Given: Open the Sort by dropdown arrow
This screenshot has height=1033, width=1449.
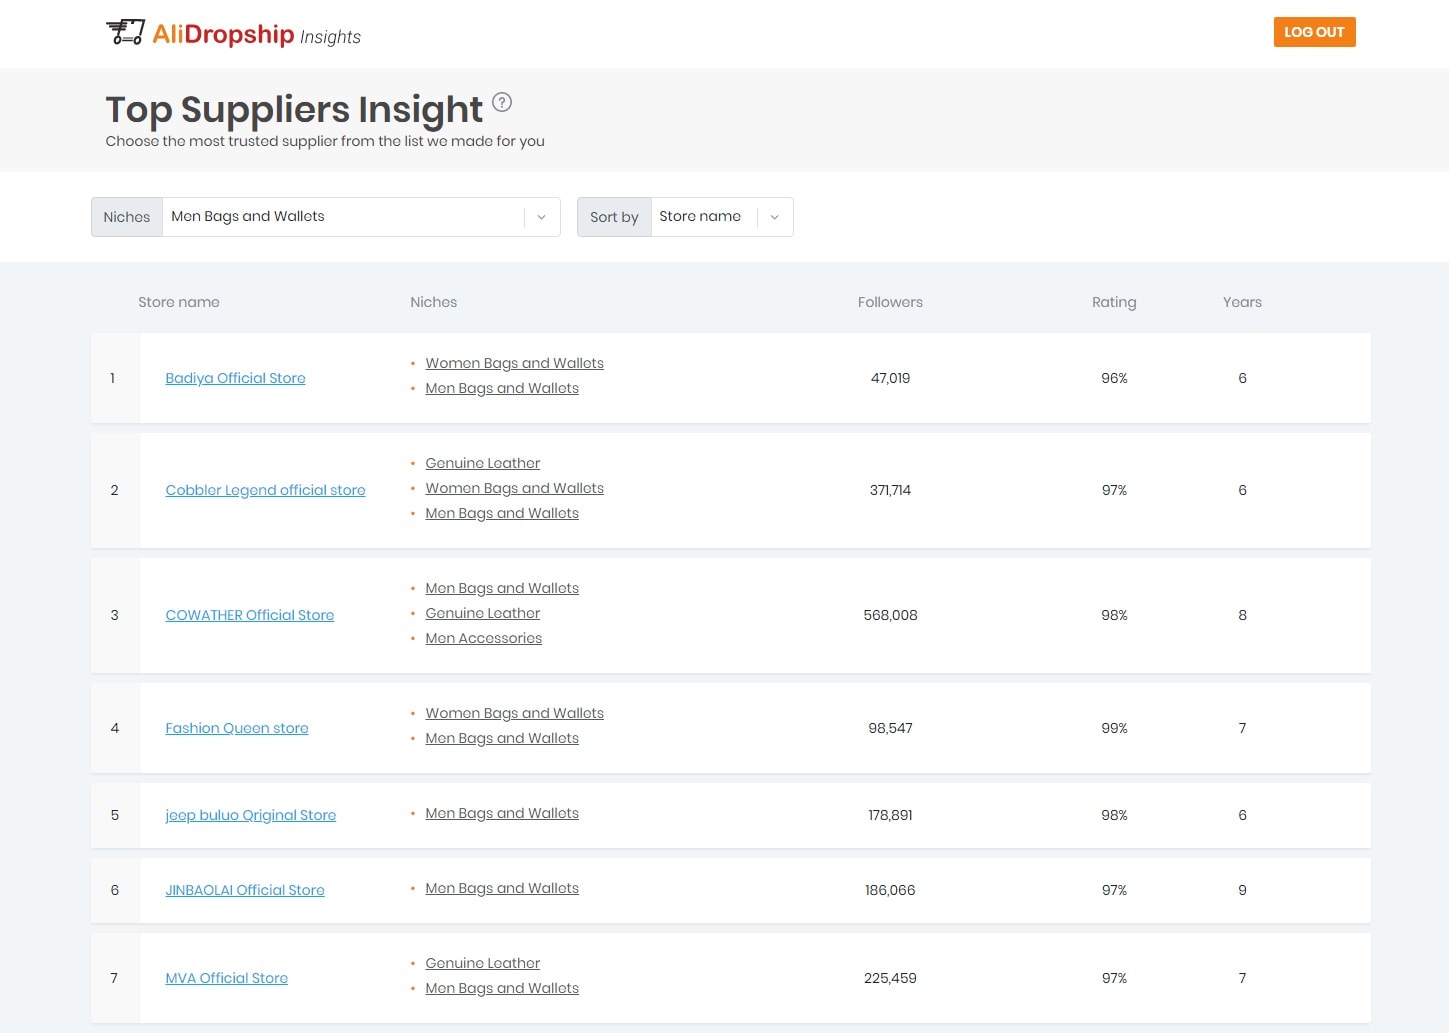Looking at the screenshot, I should pos(774,217).
